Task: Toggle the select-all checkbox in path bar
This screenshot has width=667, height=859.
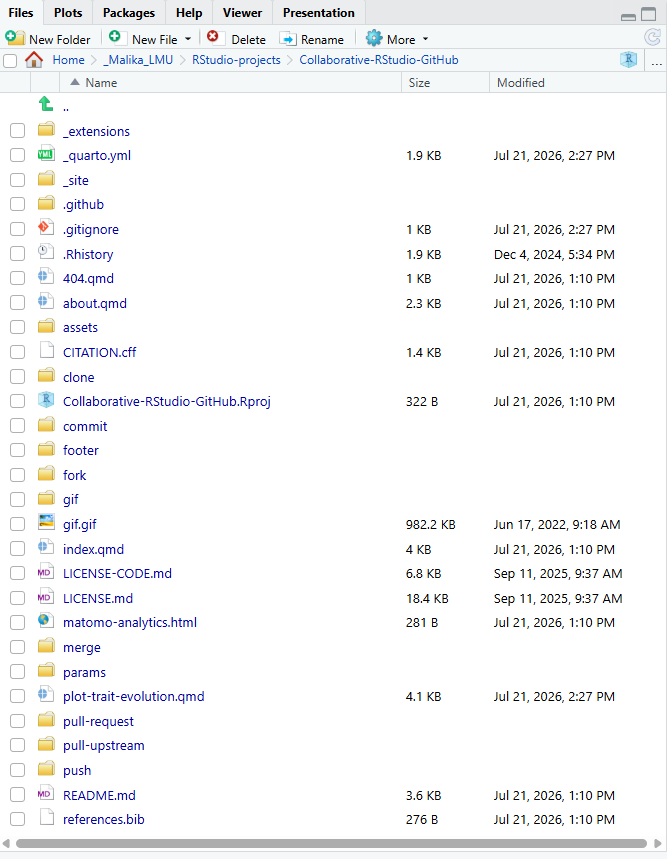Action: click(10, 60)
